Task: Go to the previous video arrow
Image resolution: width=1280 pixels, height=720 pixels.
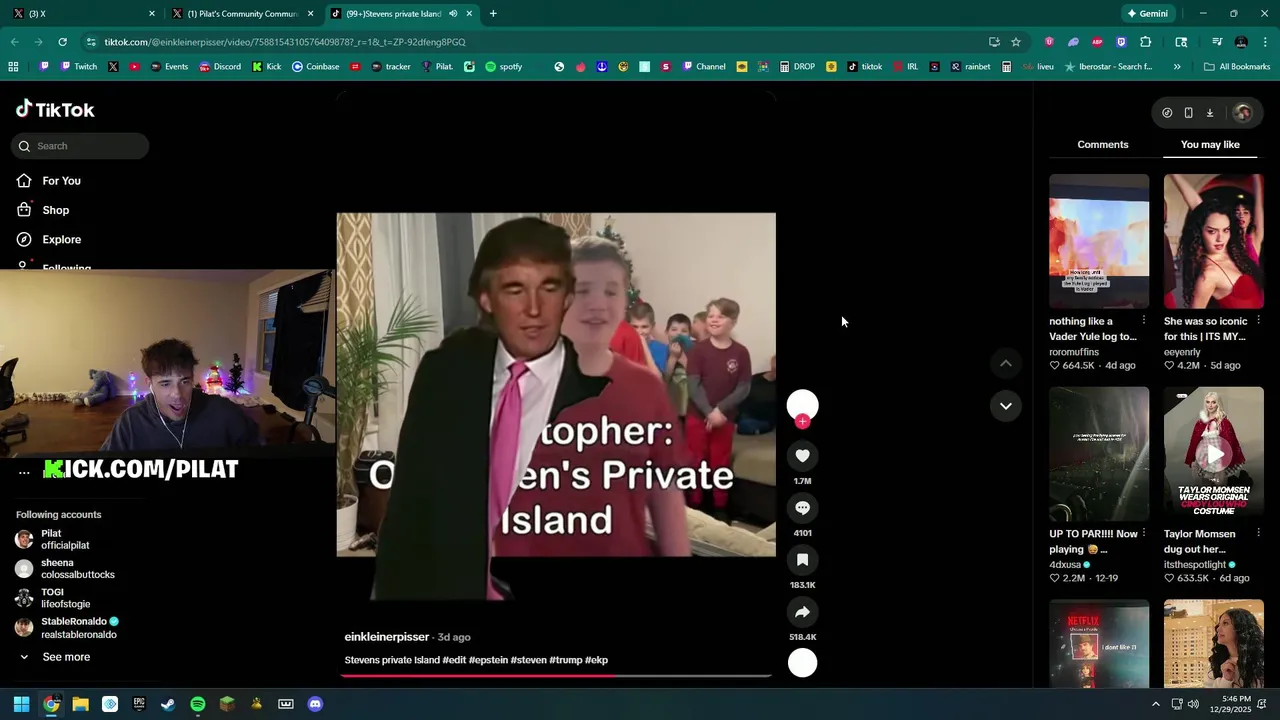Action: pos(1005,363)
